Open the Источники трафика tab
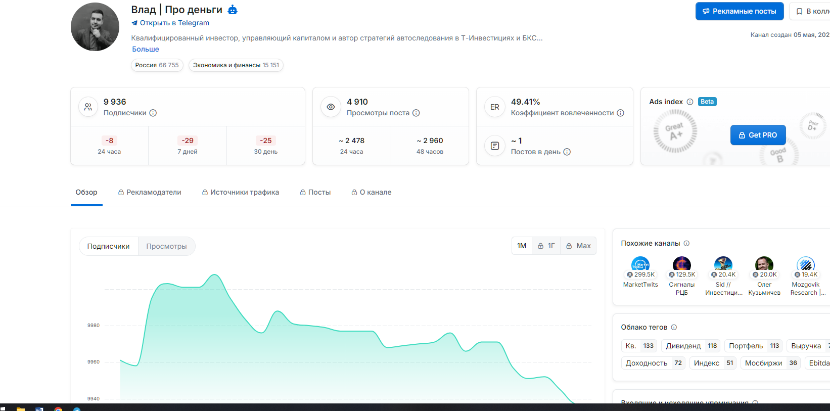The height and width of the screenshot is (411, 830). (240, 192)
